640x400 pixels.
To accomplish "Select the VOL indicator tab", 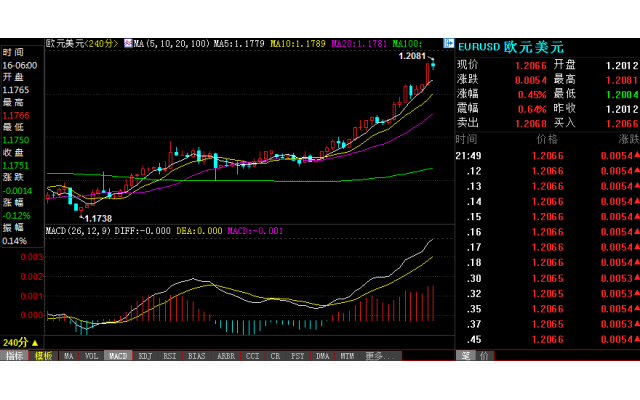I will pos(91,355).
